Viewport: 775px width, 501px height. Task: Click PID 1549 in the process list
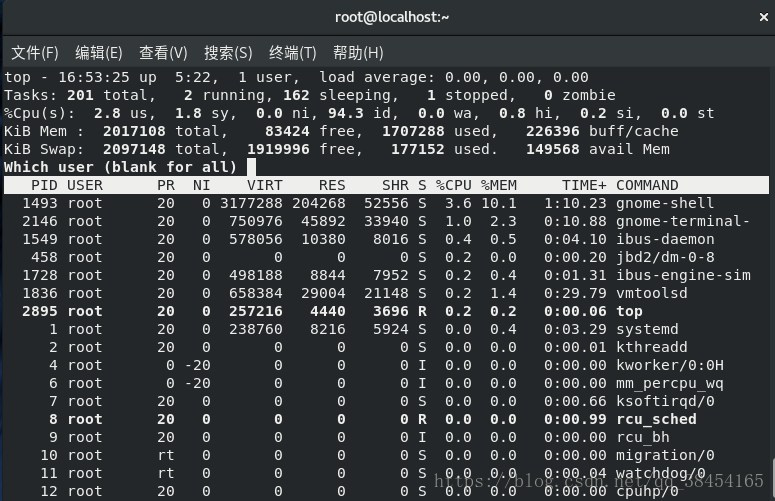(40, 239)
